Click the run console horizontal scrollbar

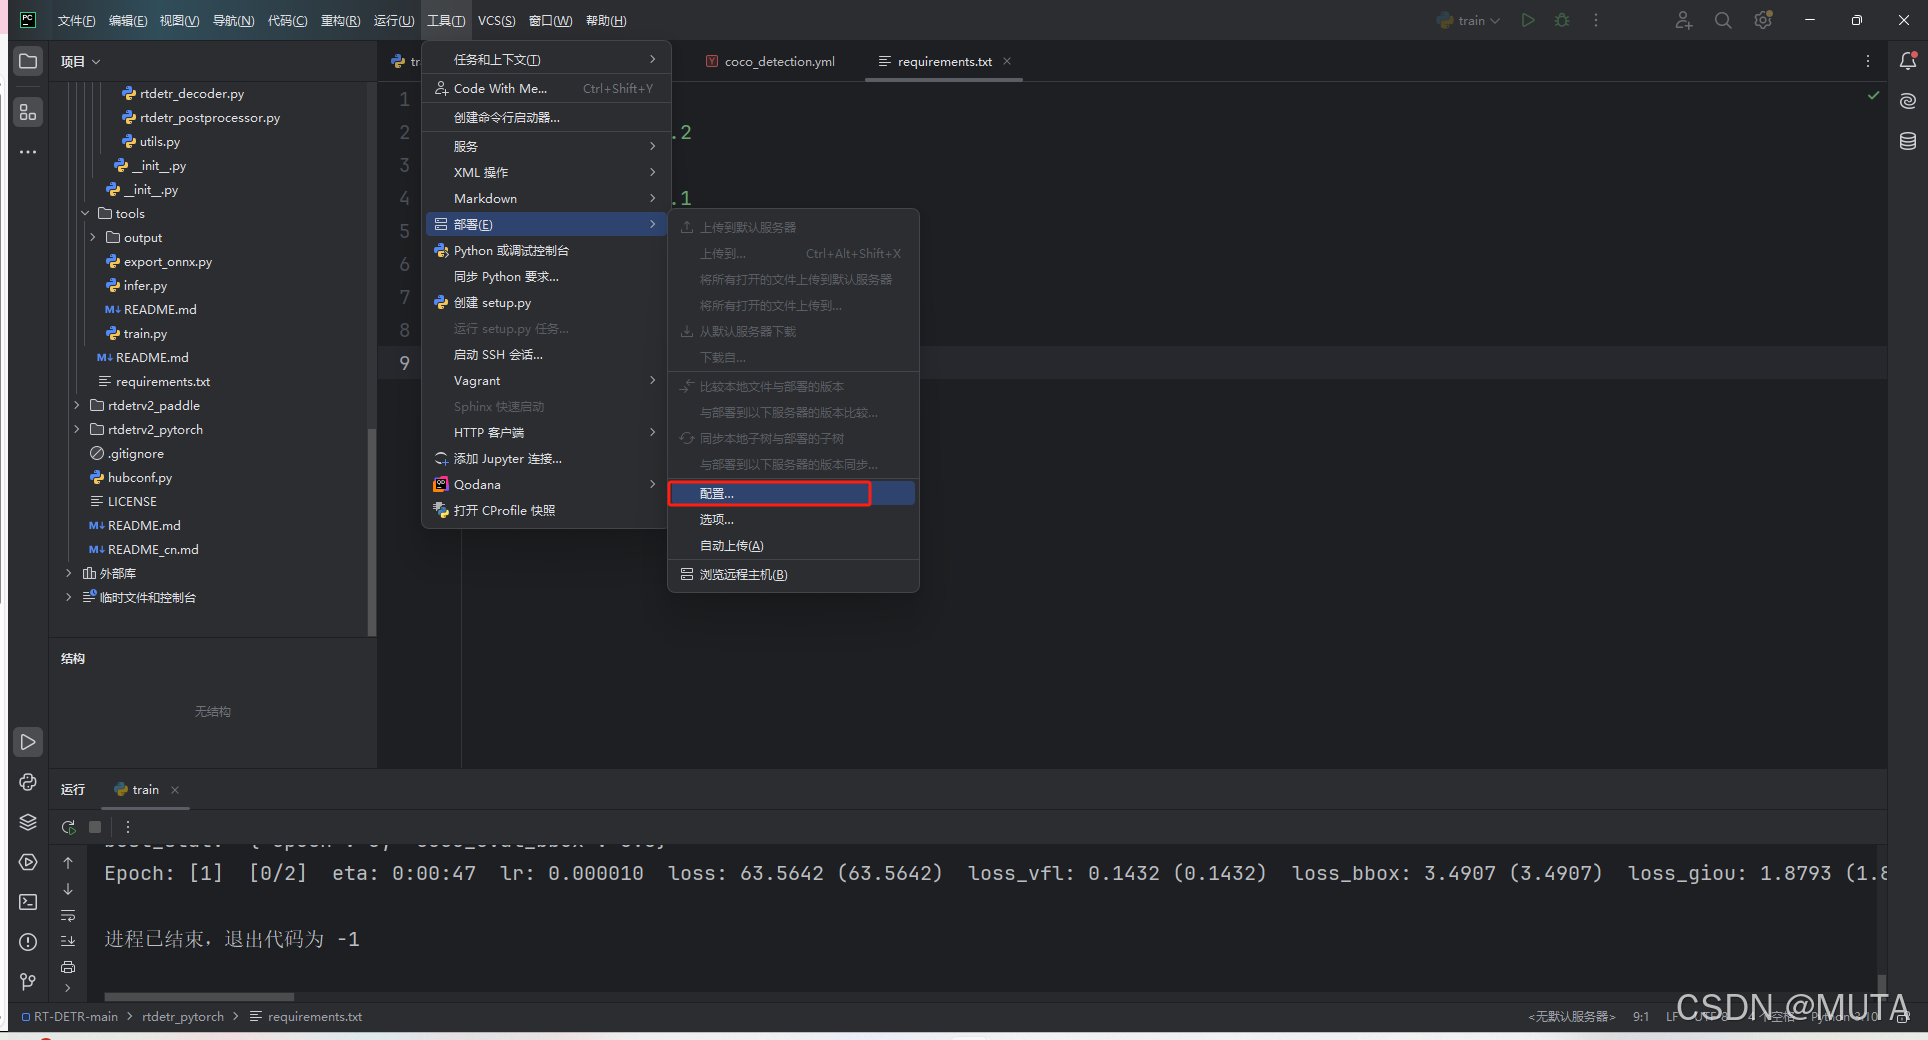click(x=200, y=997)
